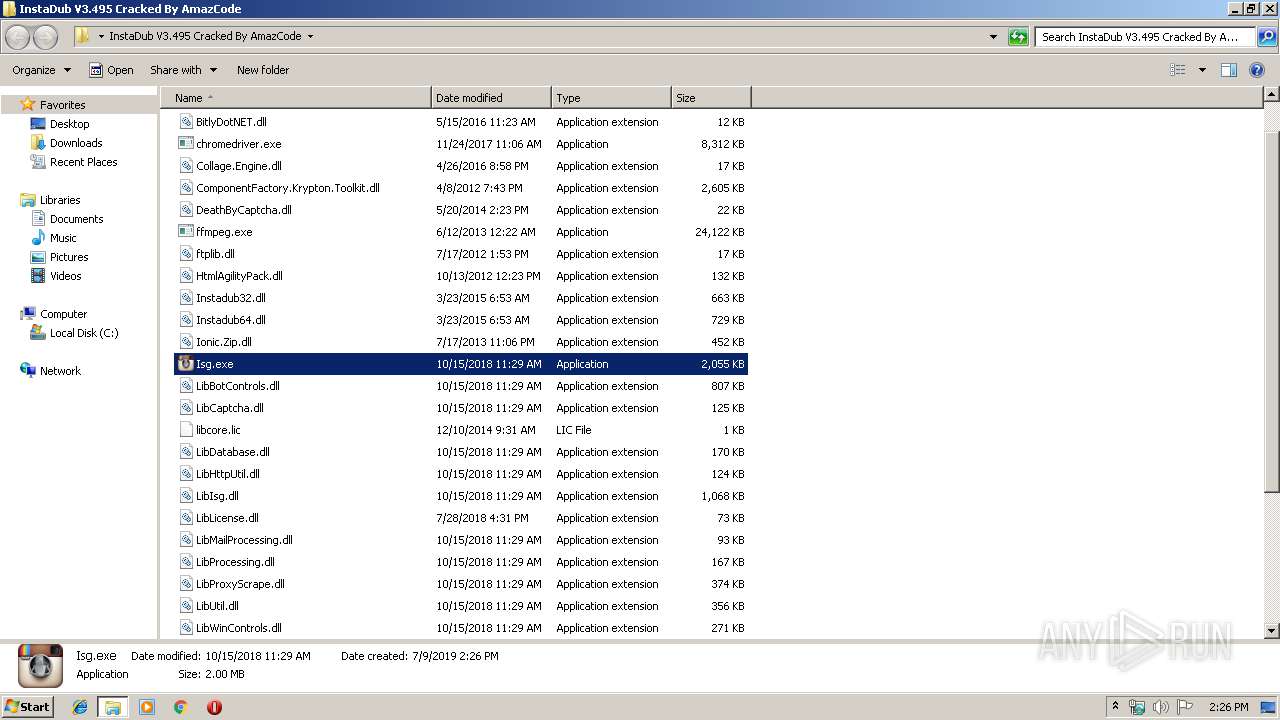
Task: Open the Videos library icon
Action: pos(38,276)
